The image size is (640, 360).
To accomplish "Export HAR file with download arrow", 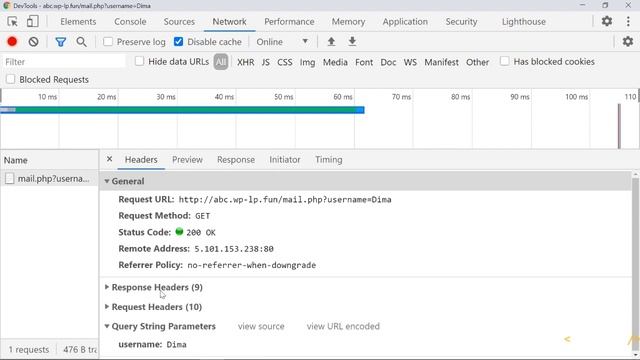I will (x=352, y=42).
